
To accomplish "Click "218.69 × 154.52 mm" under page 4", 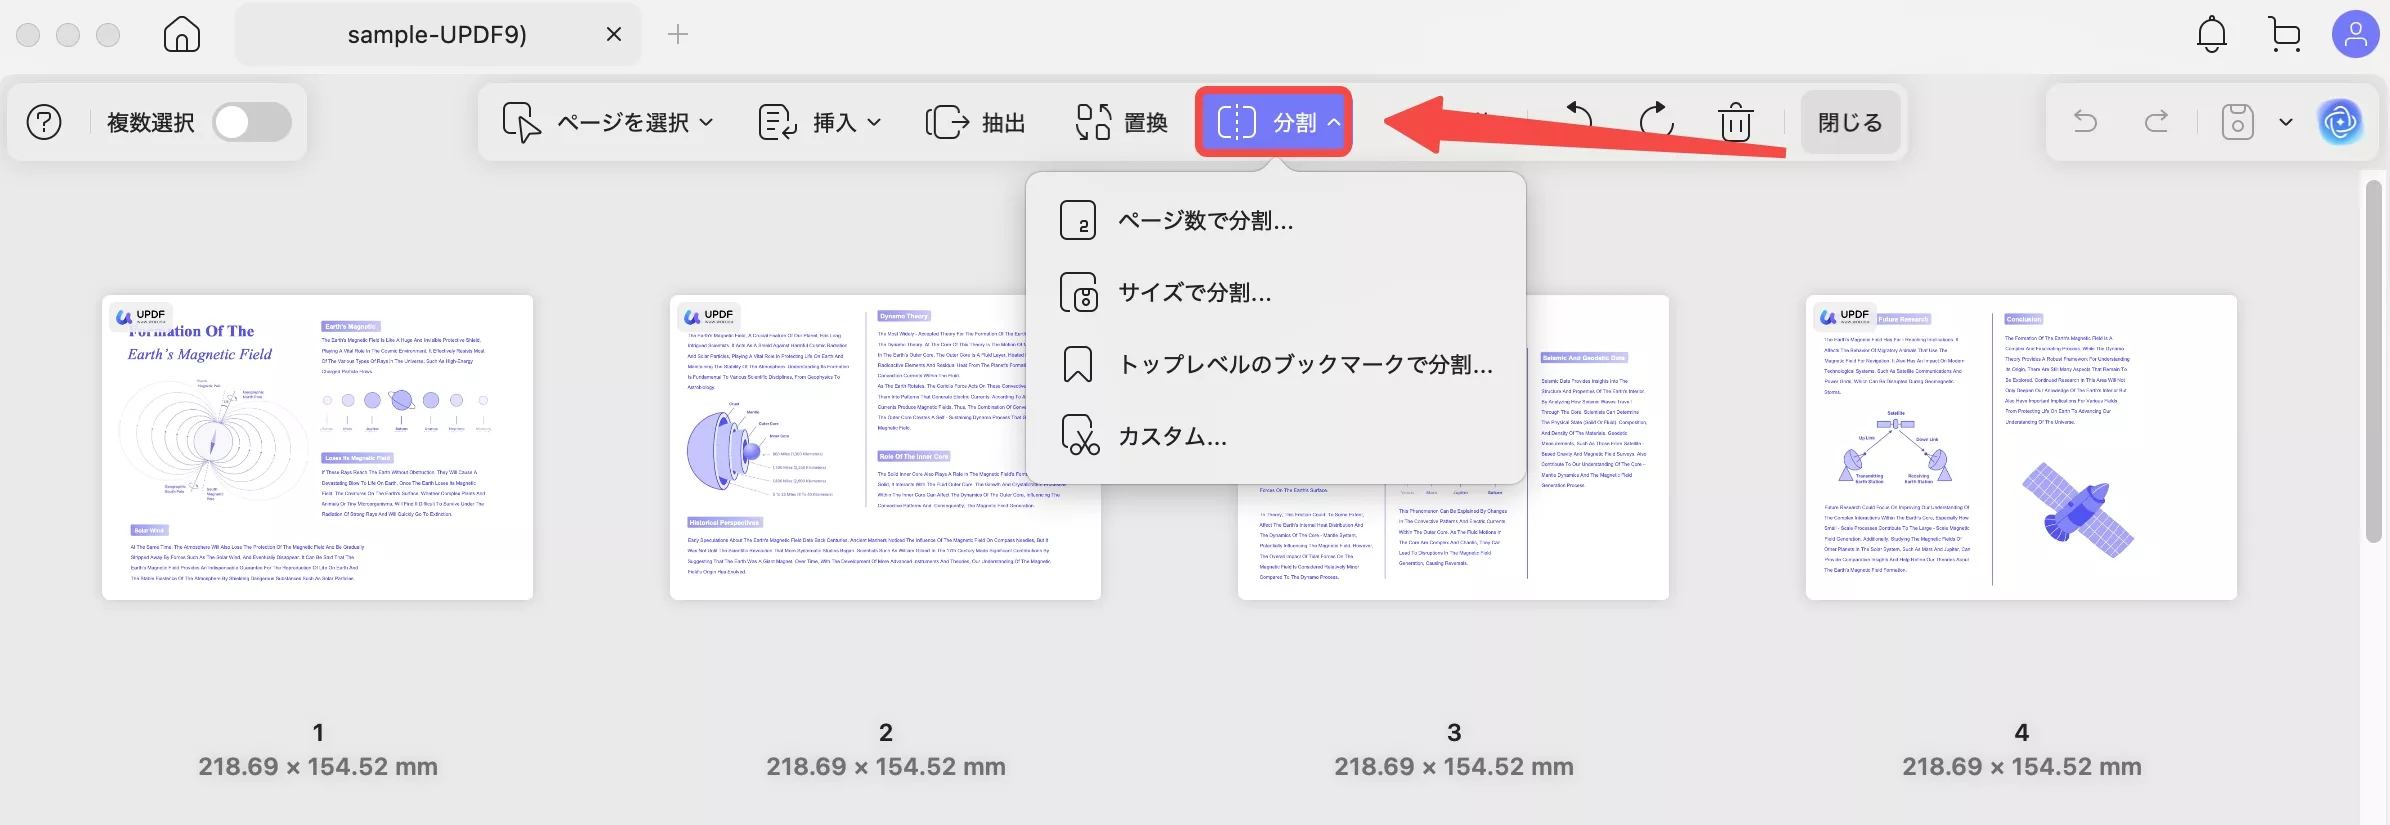I will [x=2022, y=767].
